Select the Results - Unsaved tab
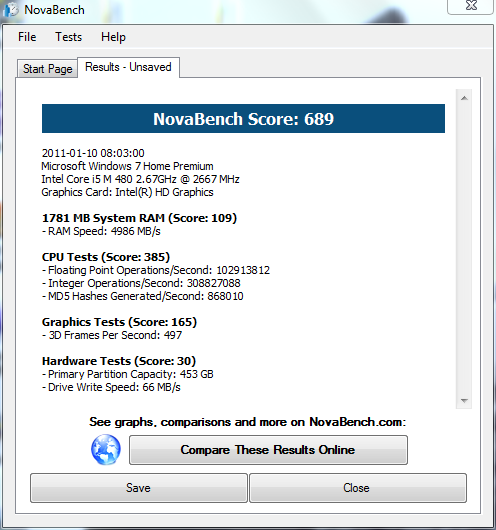The width and height of the screenshot is (496, 530). [x=128, y=67]
